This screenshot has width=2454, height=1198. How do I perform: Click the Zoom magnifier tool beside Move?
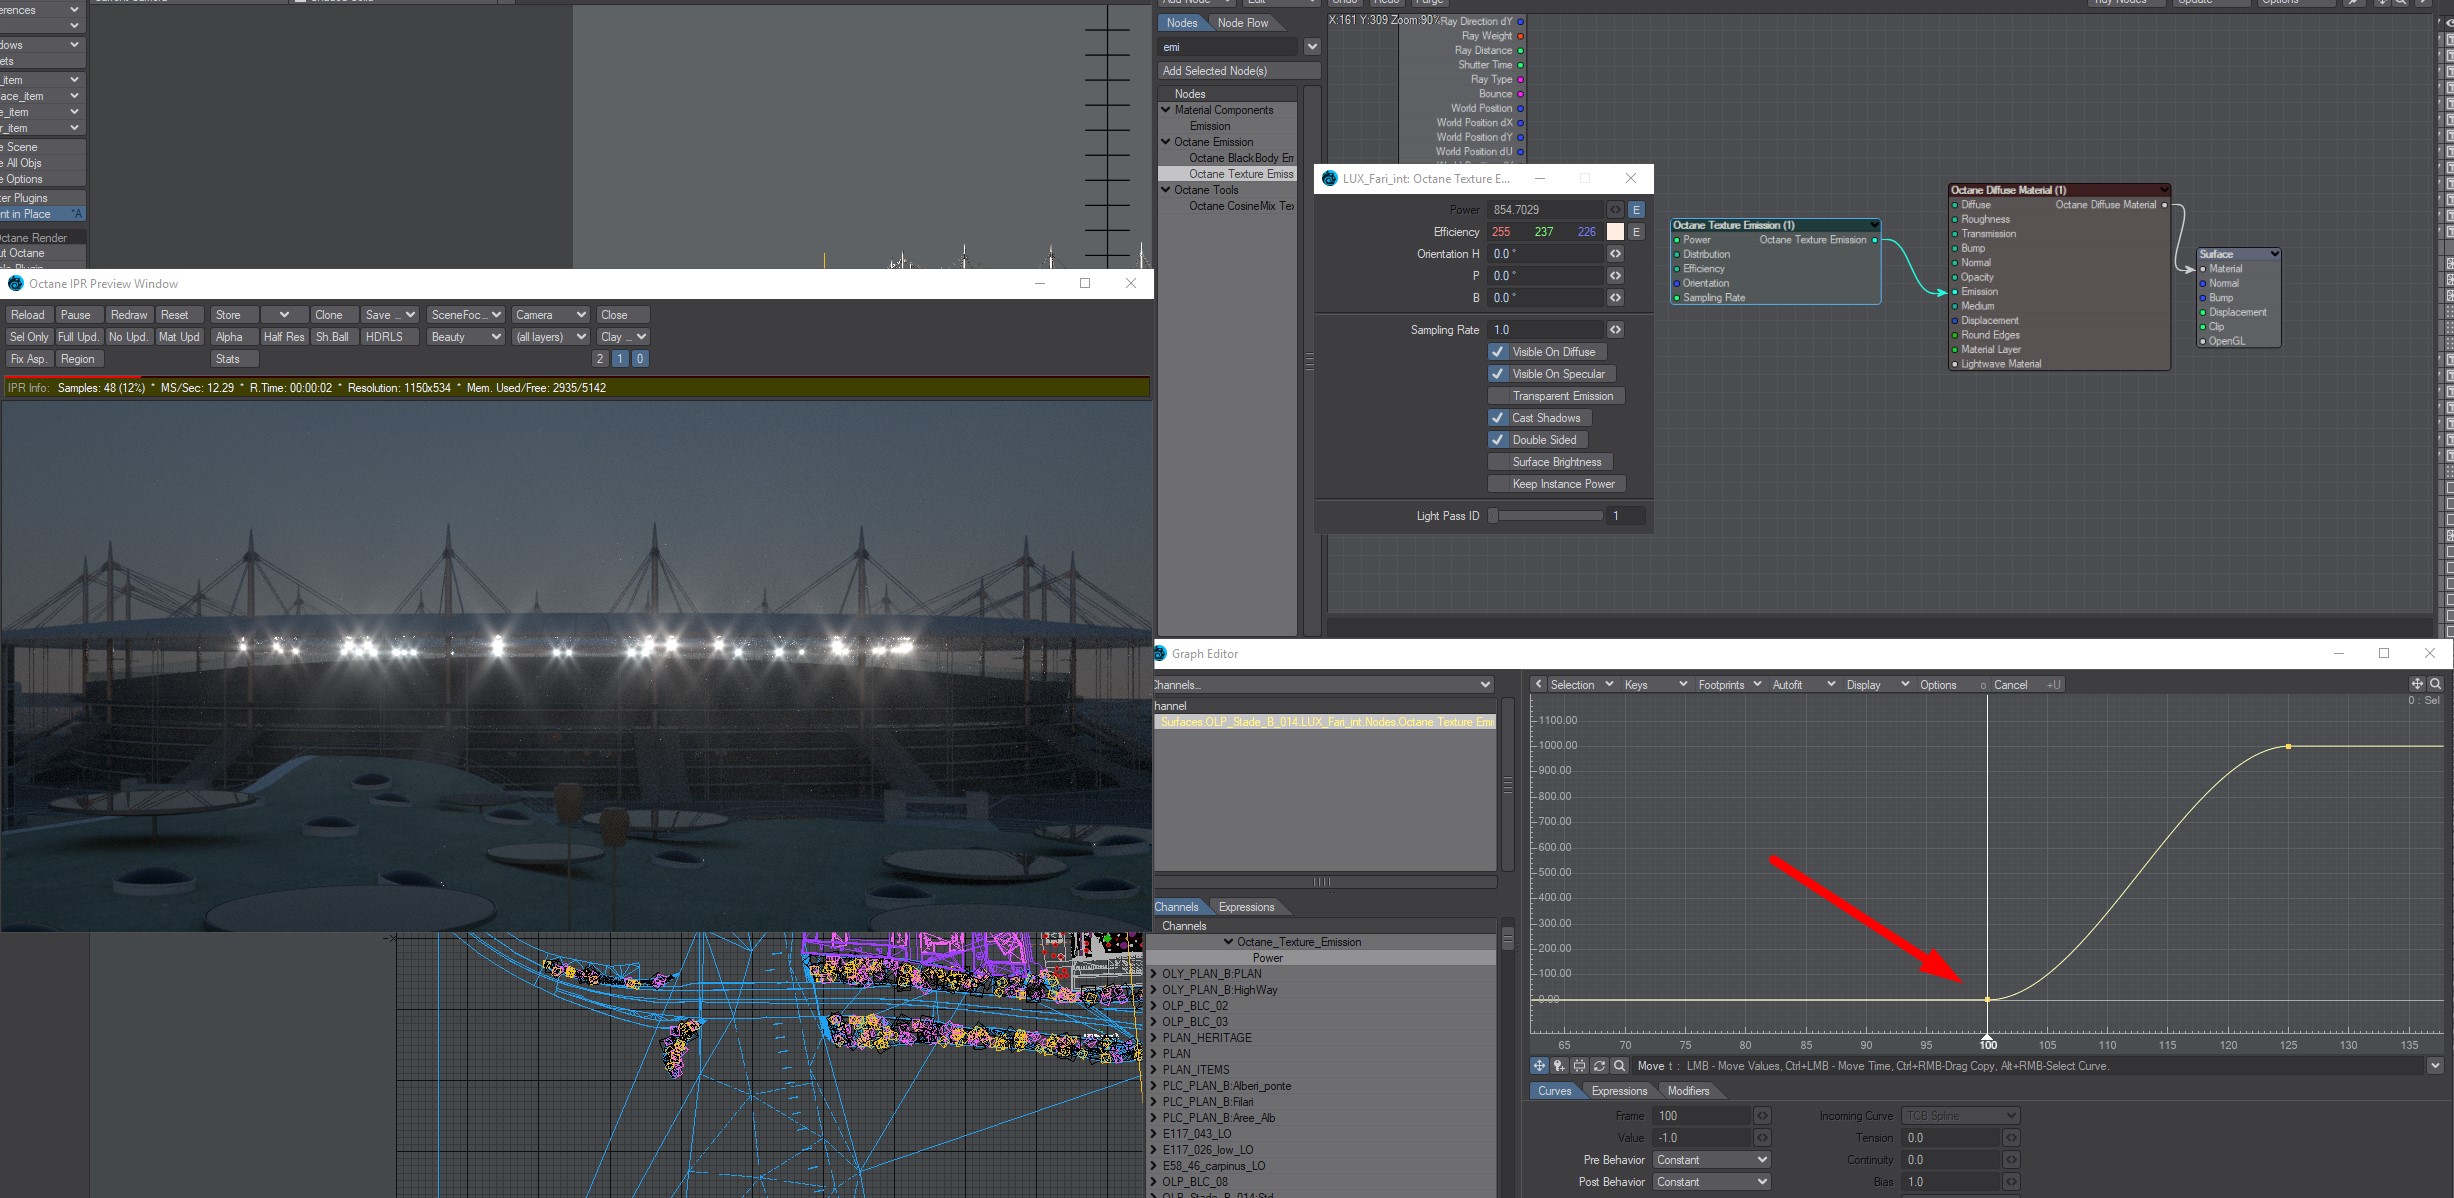[1619, 1066]
